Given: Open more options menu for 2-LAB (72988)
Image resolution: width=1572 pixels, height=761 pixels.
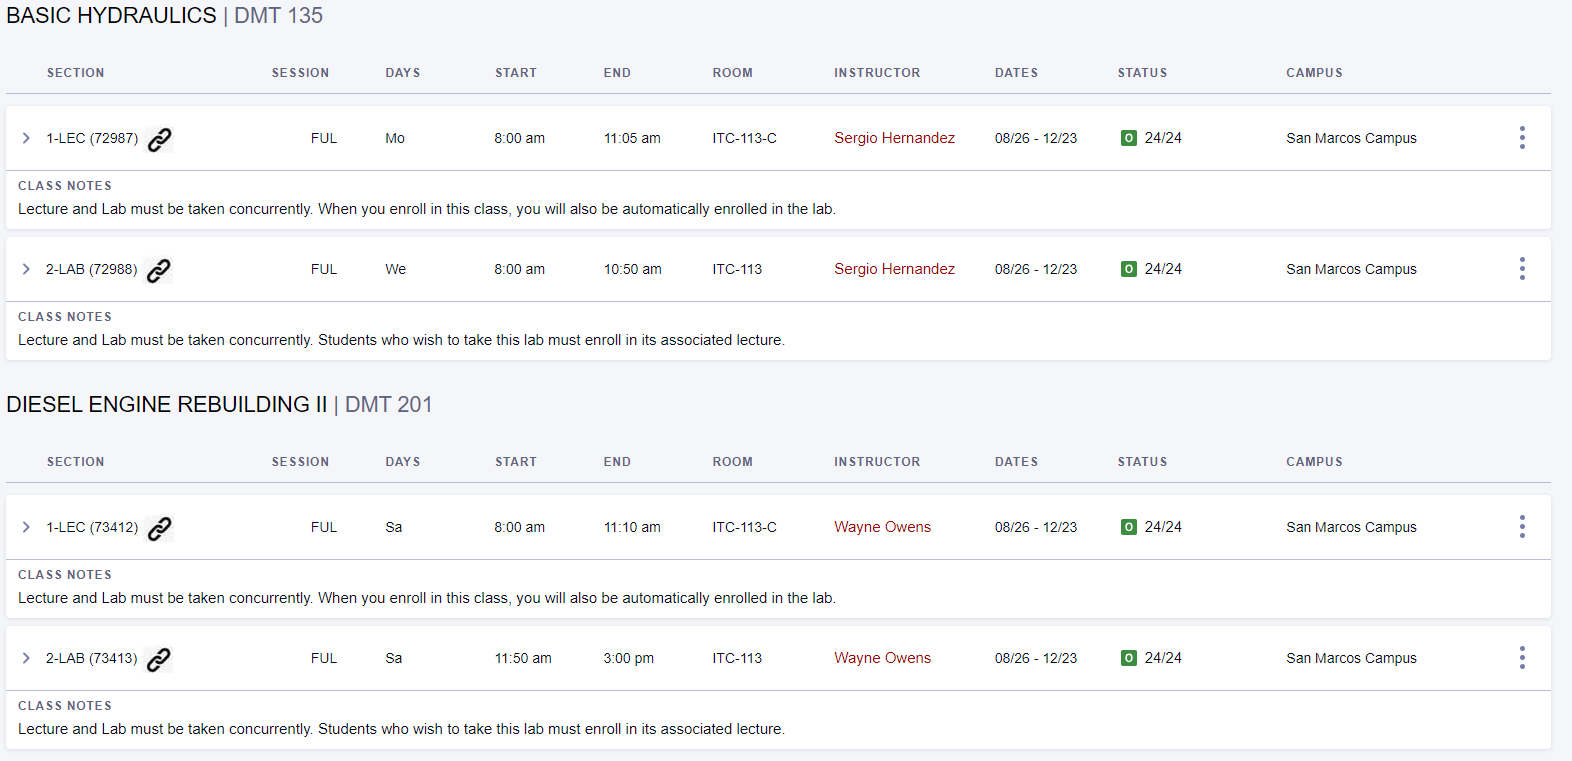Looking at the screenshot, I should pos(1522,269).
